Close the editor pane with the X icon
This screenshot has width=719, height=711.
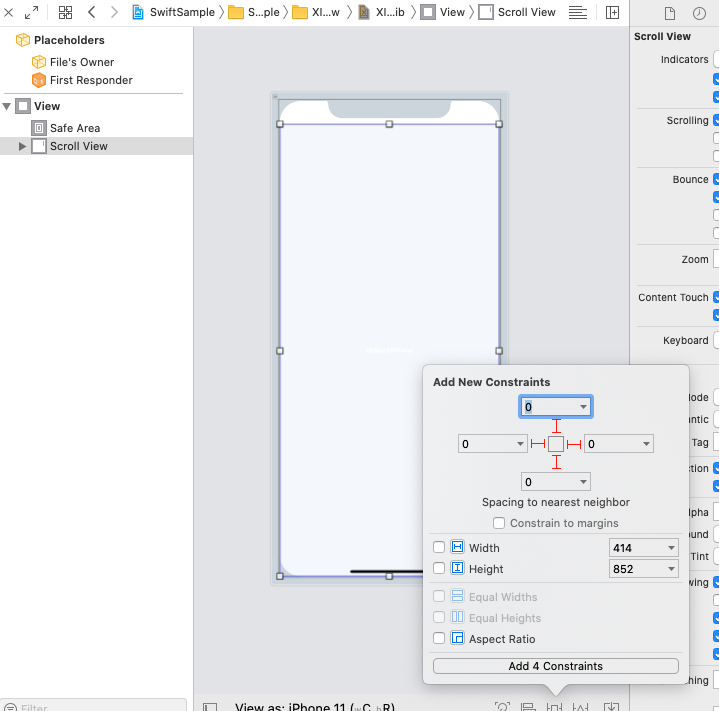(x=8, y=12)
